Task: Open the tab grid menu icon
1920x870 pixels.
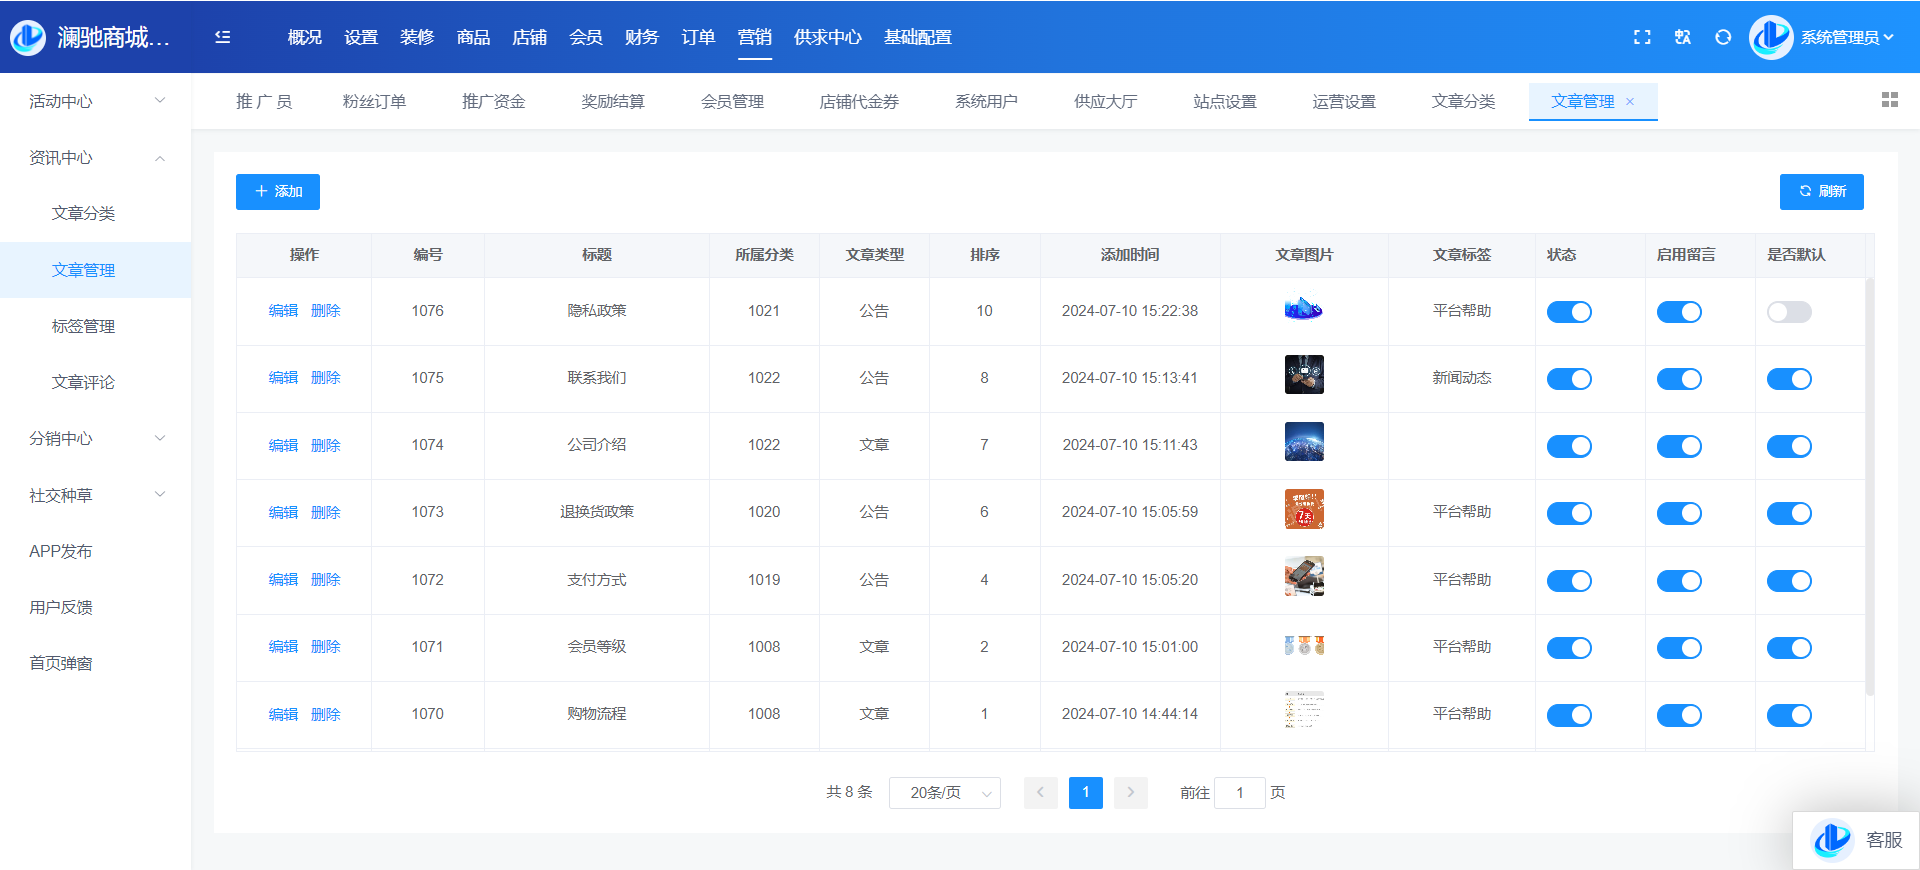Action: tap(1889, 100)
